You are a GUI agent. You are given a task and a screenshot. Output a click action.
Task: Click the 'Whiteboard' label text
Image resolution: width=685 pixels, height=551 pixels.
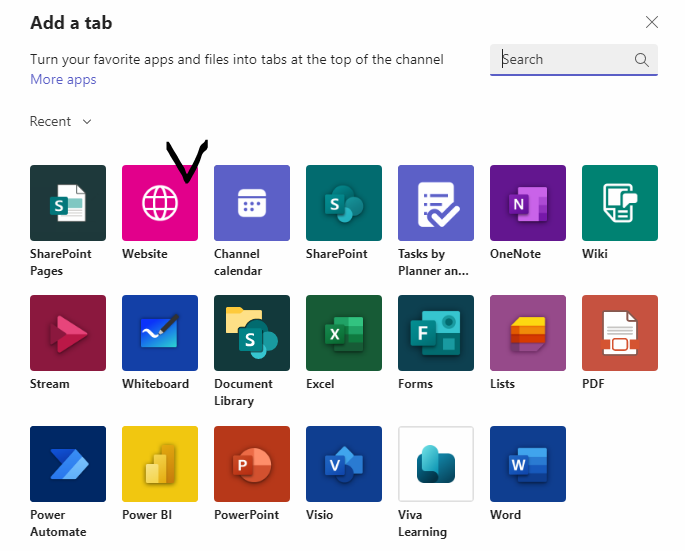(x=156, y=384)
